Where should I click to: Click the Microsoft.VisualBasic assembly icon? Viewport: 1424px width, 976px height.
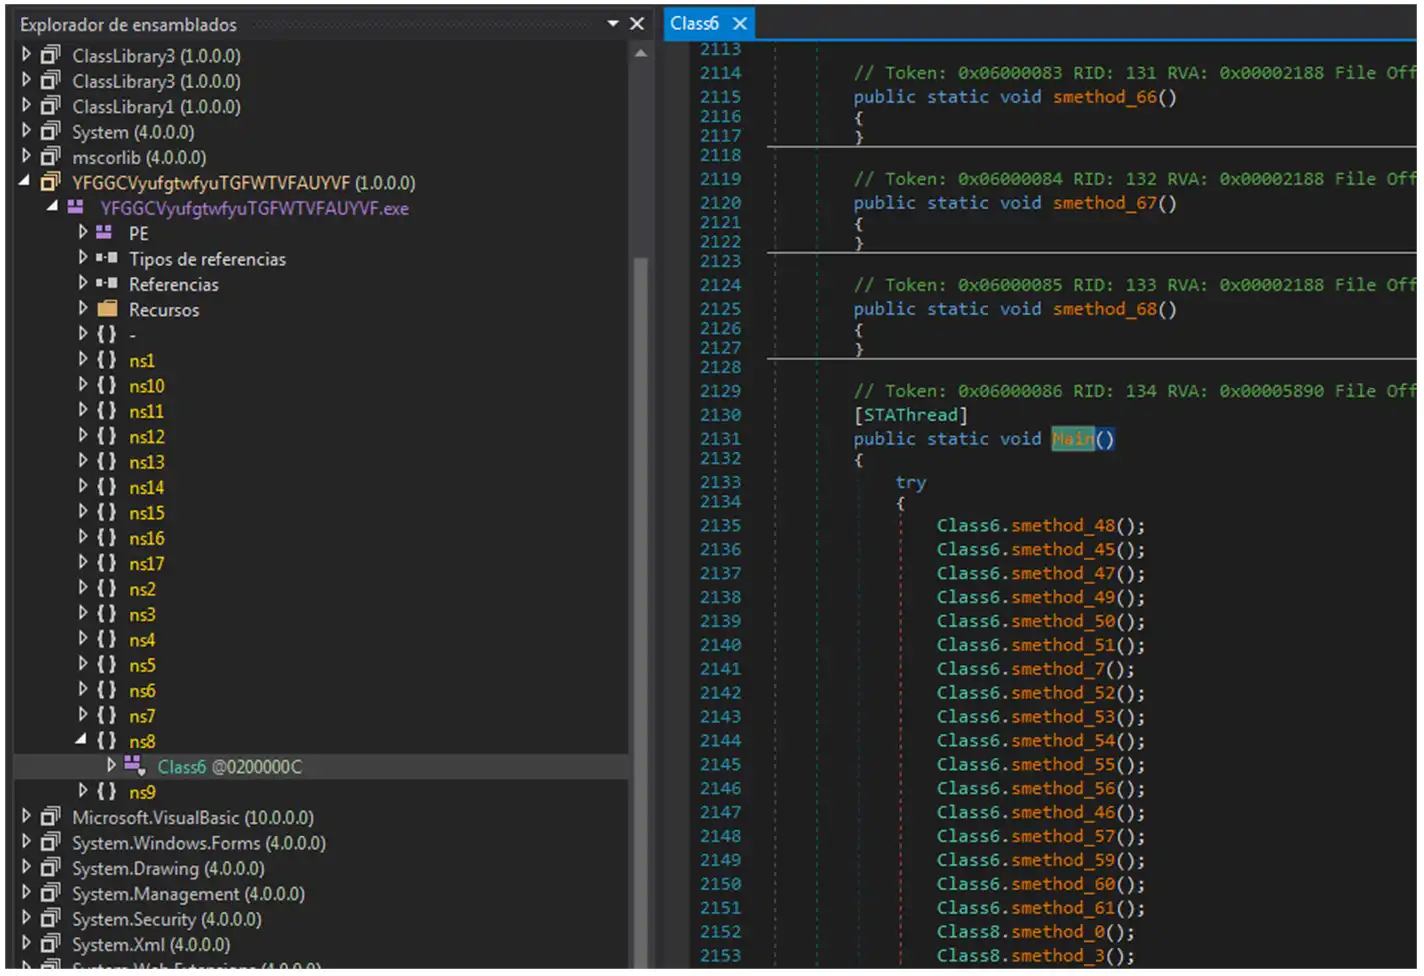(50, 817)
